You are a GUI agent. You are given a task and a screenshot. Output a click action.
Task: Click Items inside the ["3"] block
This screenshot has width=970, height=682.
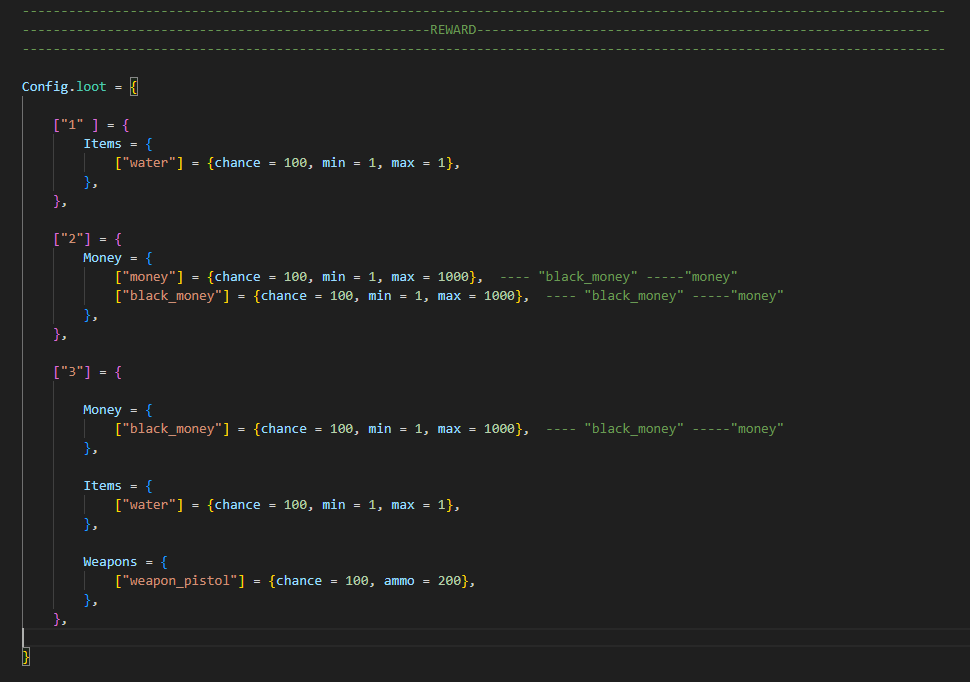point(103,486)
